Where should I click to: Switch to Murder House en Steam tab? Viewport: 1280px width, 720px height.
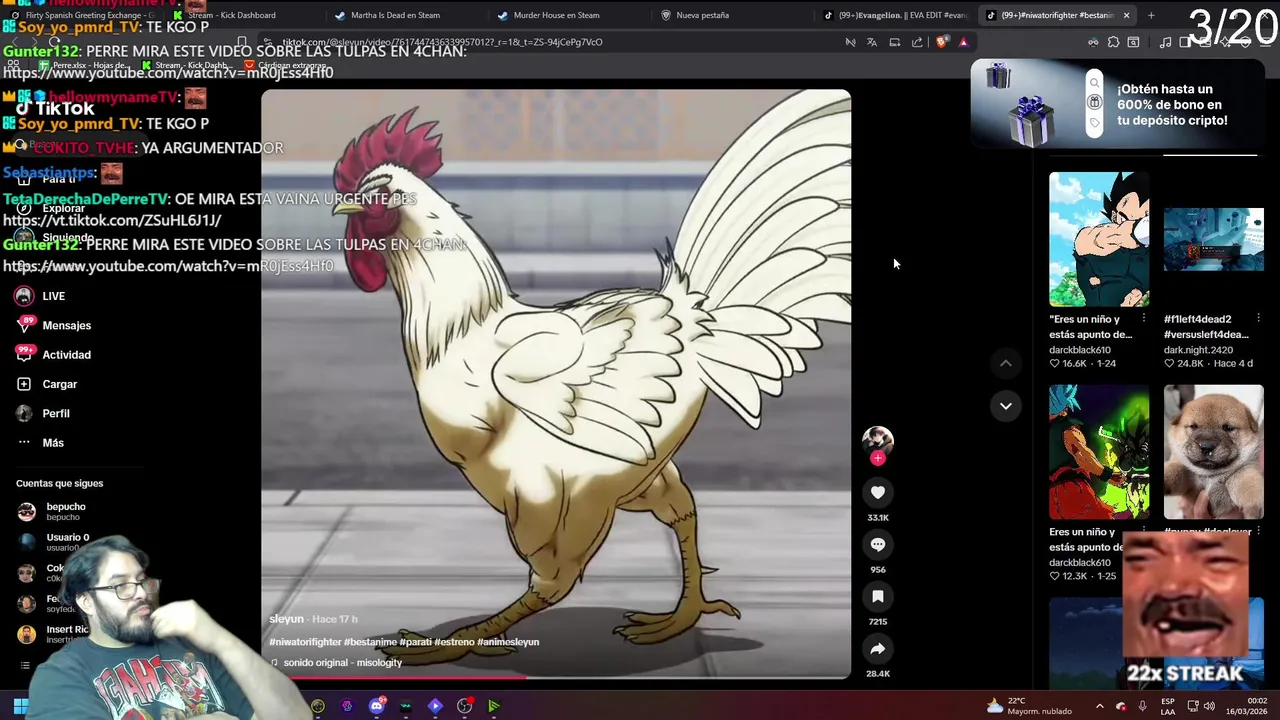570,15
